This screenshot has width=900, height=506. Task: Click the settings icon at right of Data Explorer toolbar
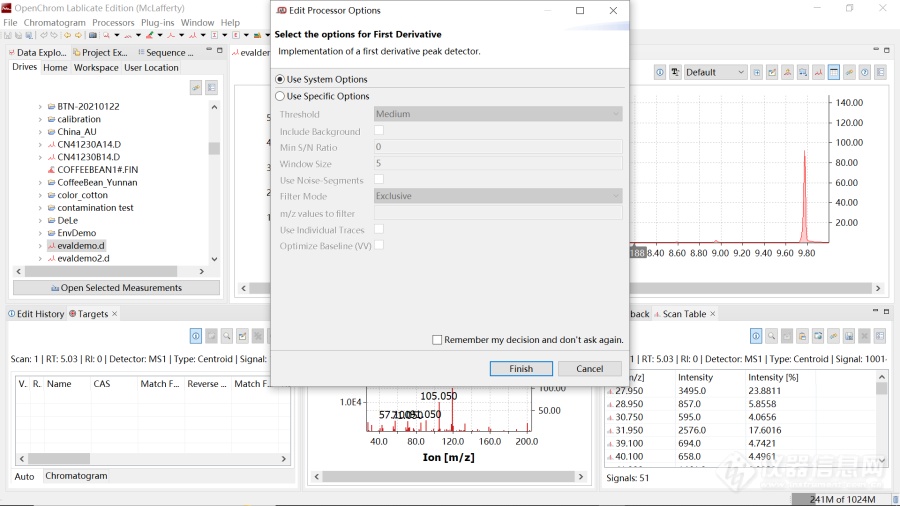[x=211, y=88]
